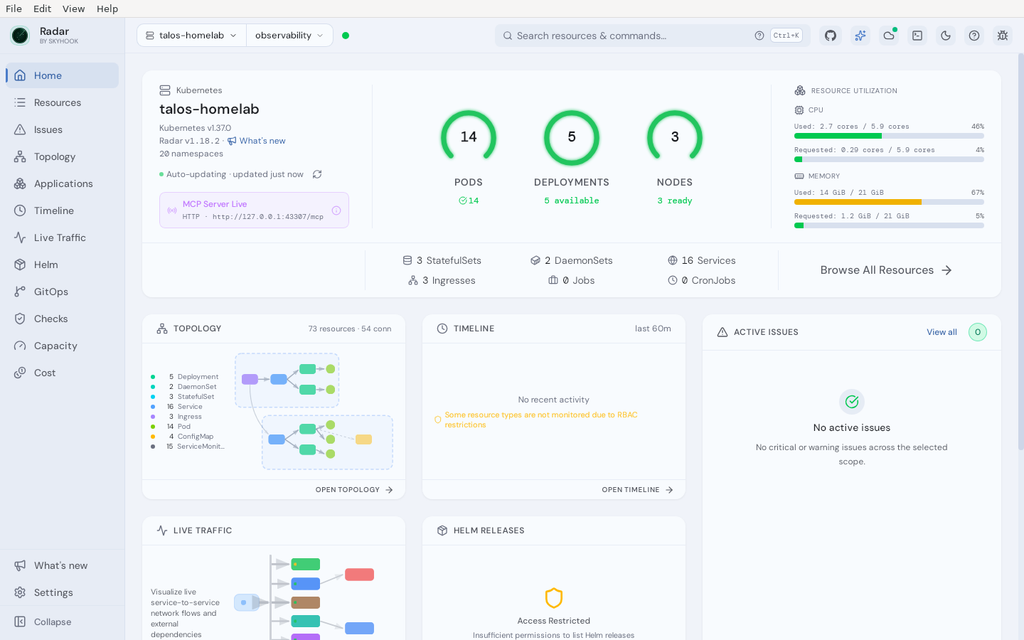Open 3 StatefulSets link
1024x640 pixels.
[442, 260]
